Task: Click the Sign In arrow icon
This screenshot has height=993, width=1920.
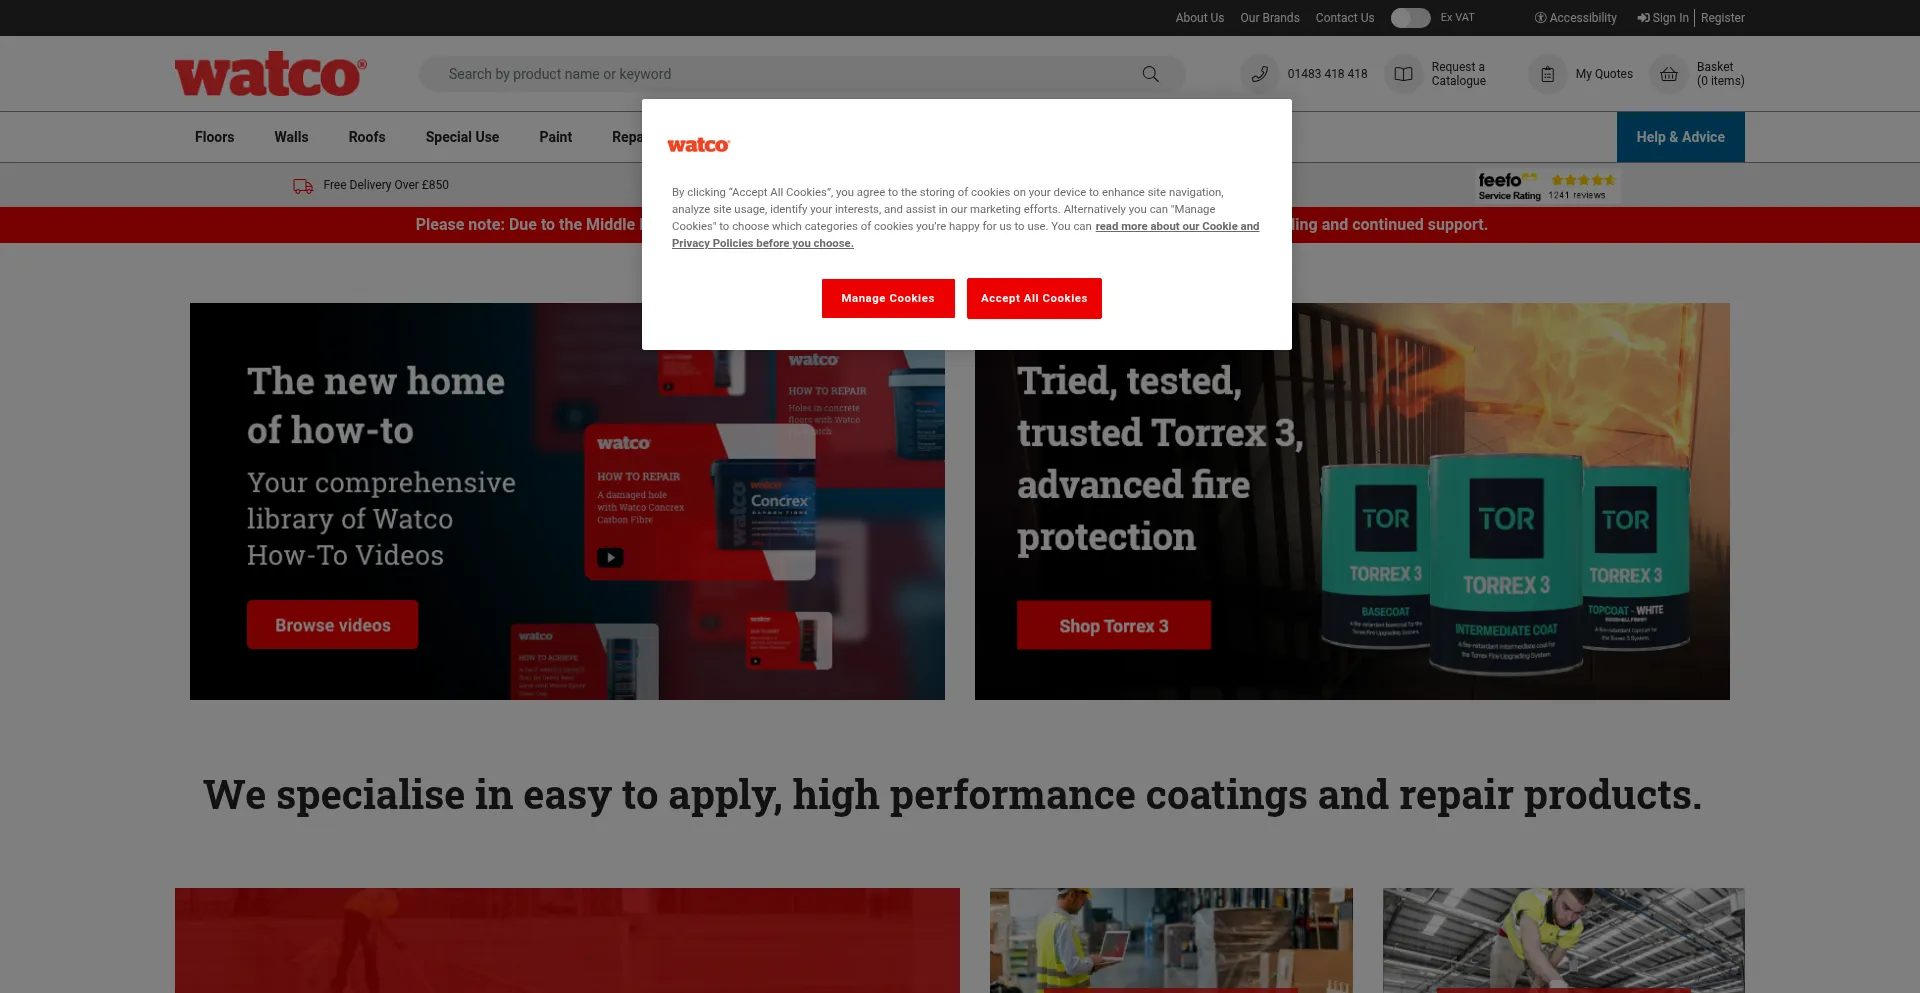Action: pos(1643,18)
